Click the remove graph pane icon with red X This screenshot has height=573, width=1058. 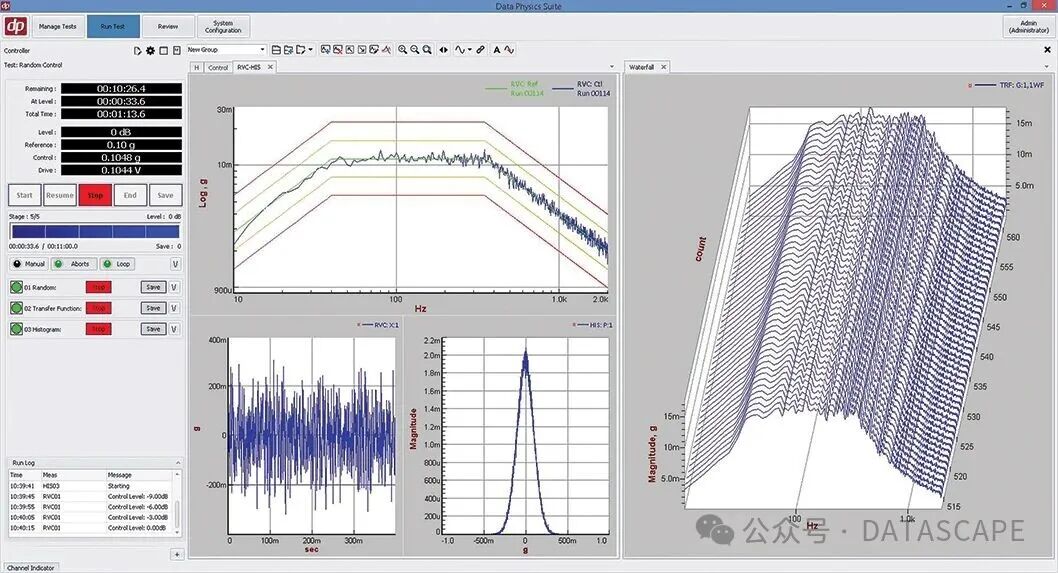(338, 50)
